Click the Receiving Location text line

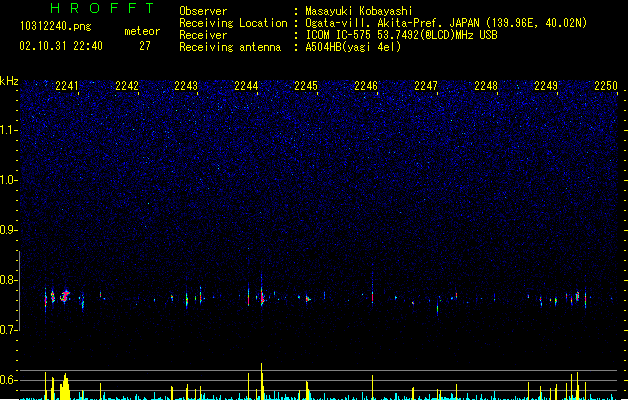coord(383,23)
